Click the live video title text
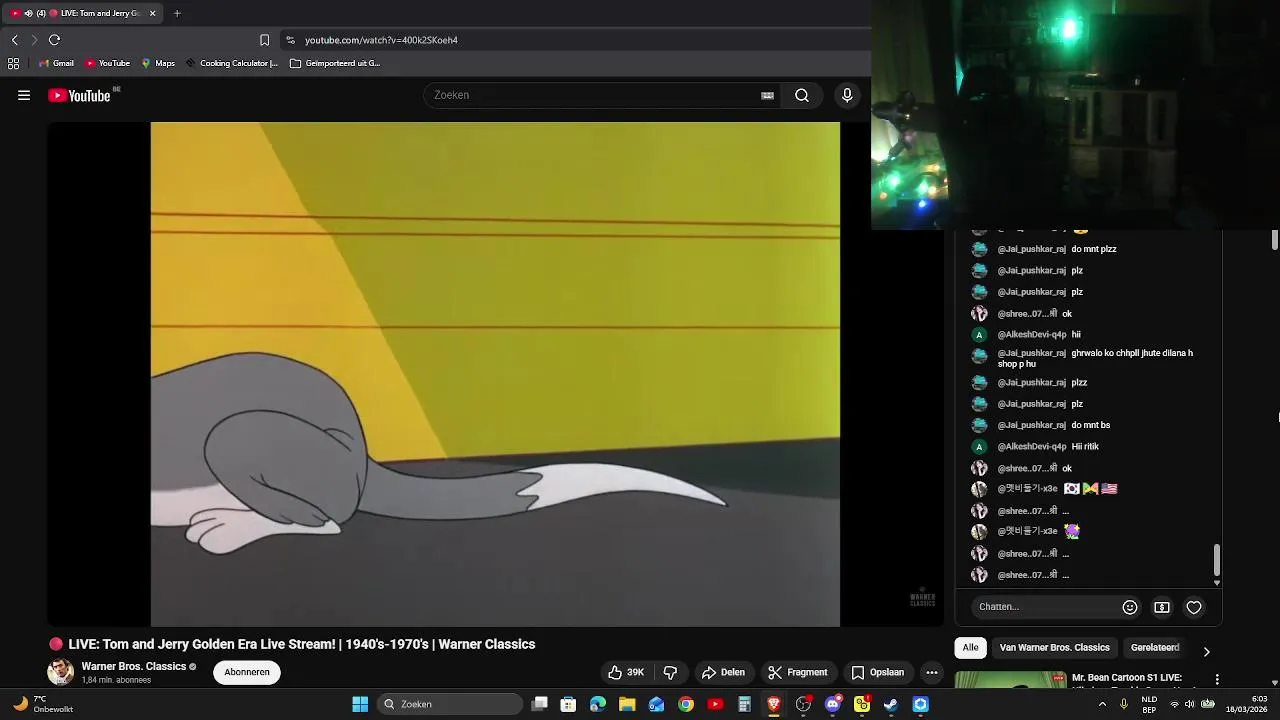 coord(302,645)
